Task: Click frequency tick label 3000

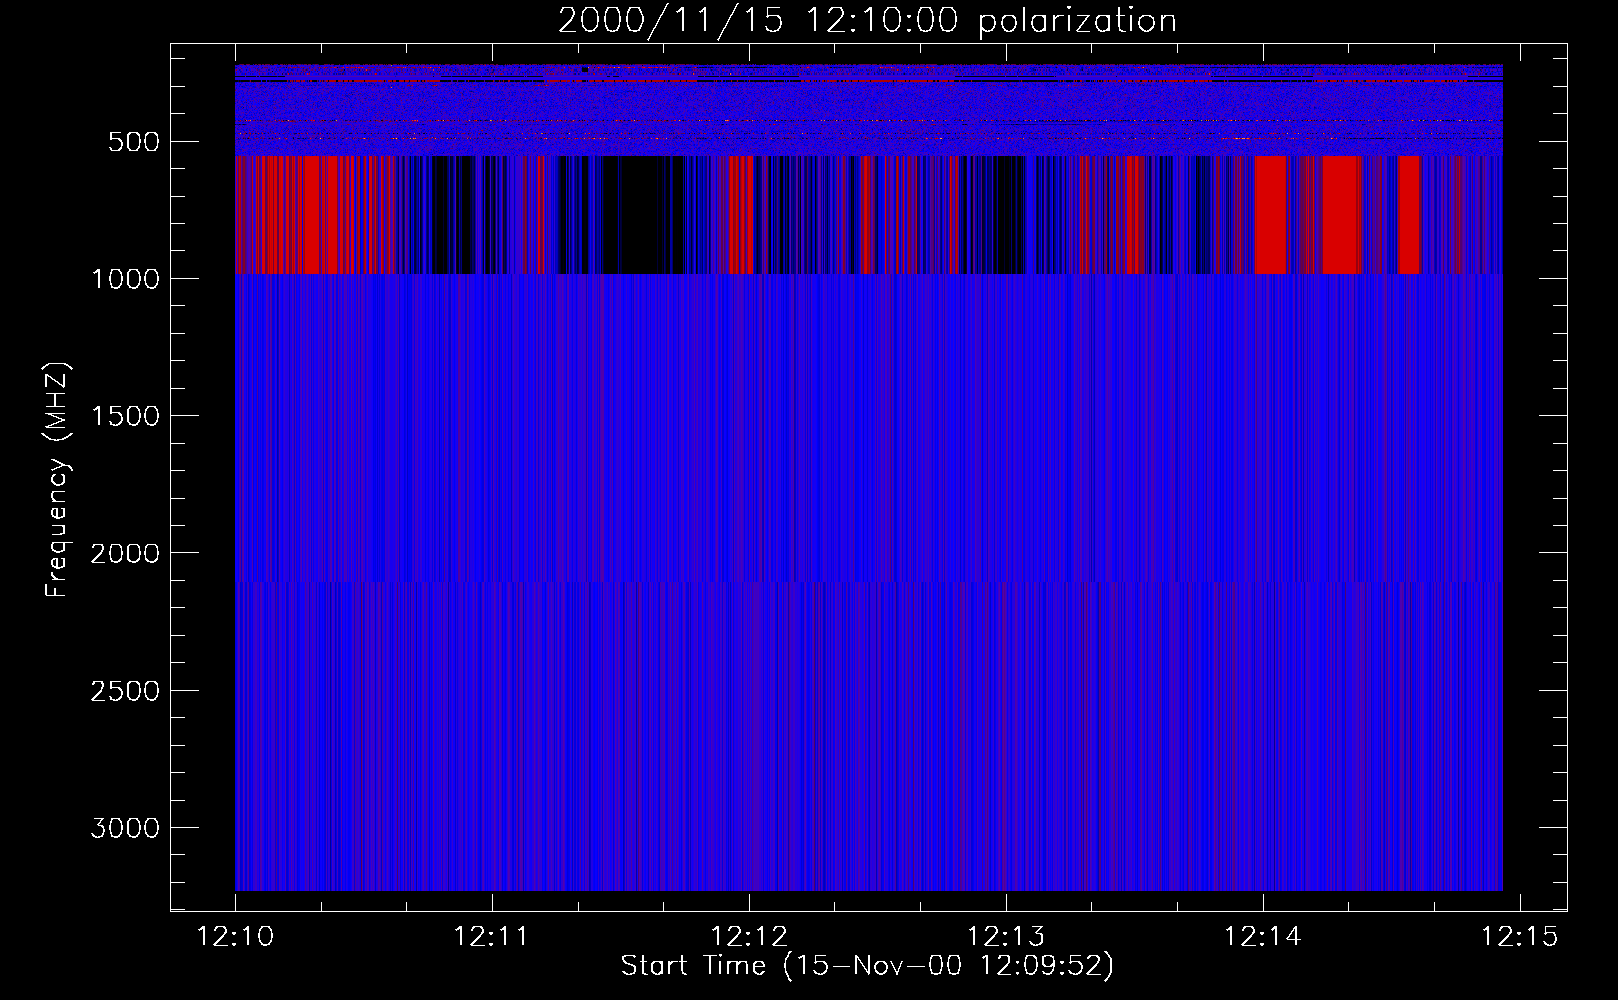Action: coord(125,828)
